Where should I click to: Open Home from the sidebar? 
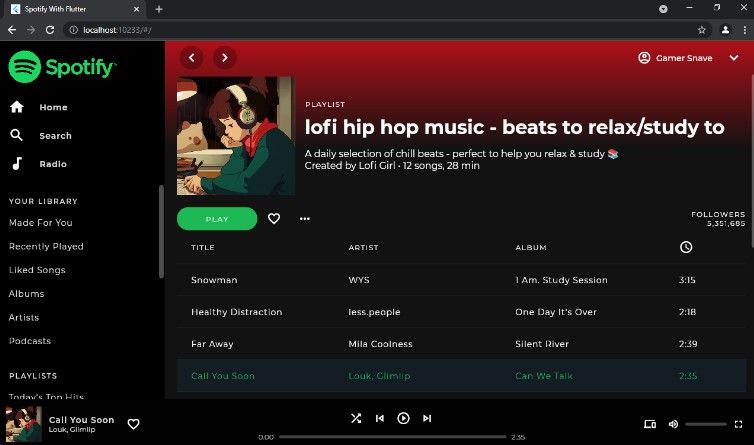click(x=53, y=107)
